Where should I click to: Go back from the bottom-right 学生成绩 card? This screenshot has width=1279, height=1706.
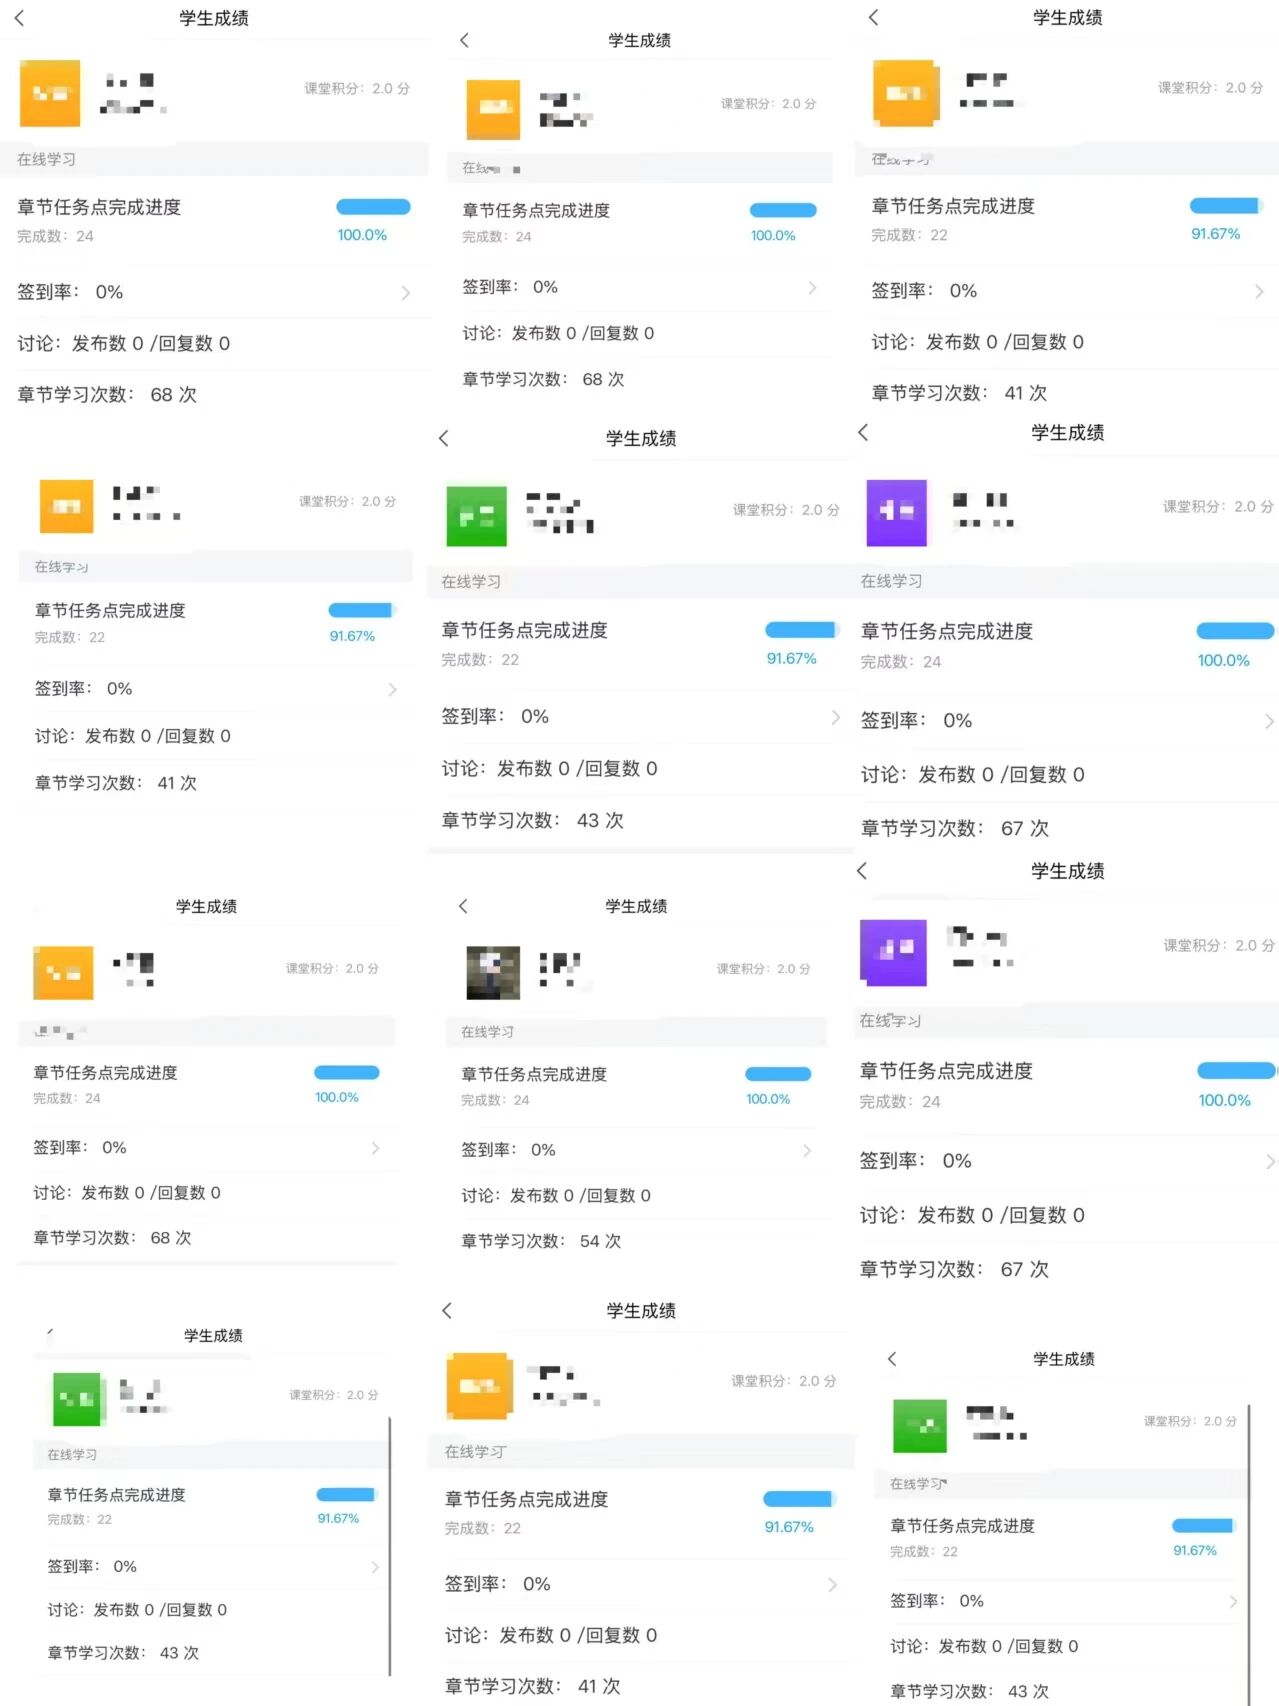[x=892, y=1358]
